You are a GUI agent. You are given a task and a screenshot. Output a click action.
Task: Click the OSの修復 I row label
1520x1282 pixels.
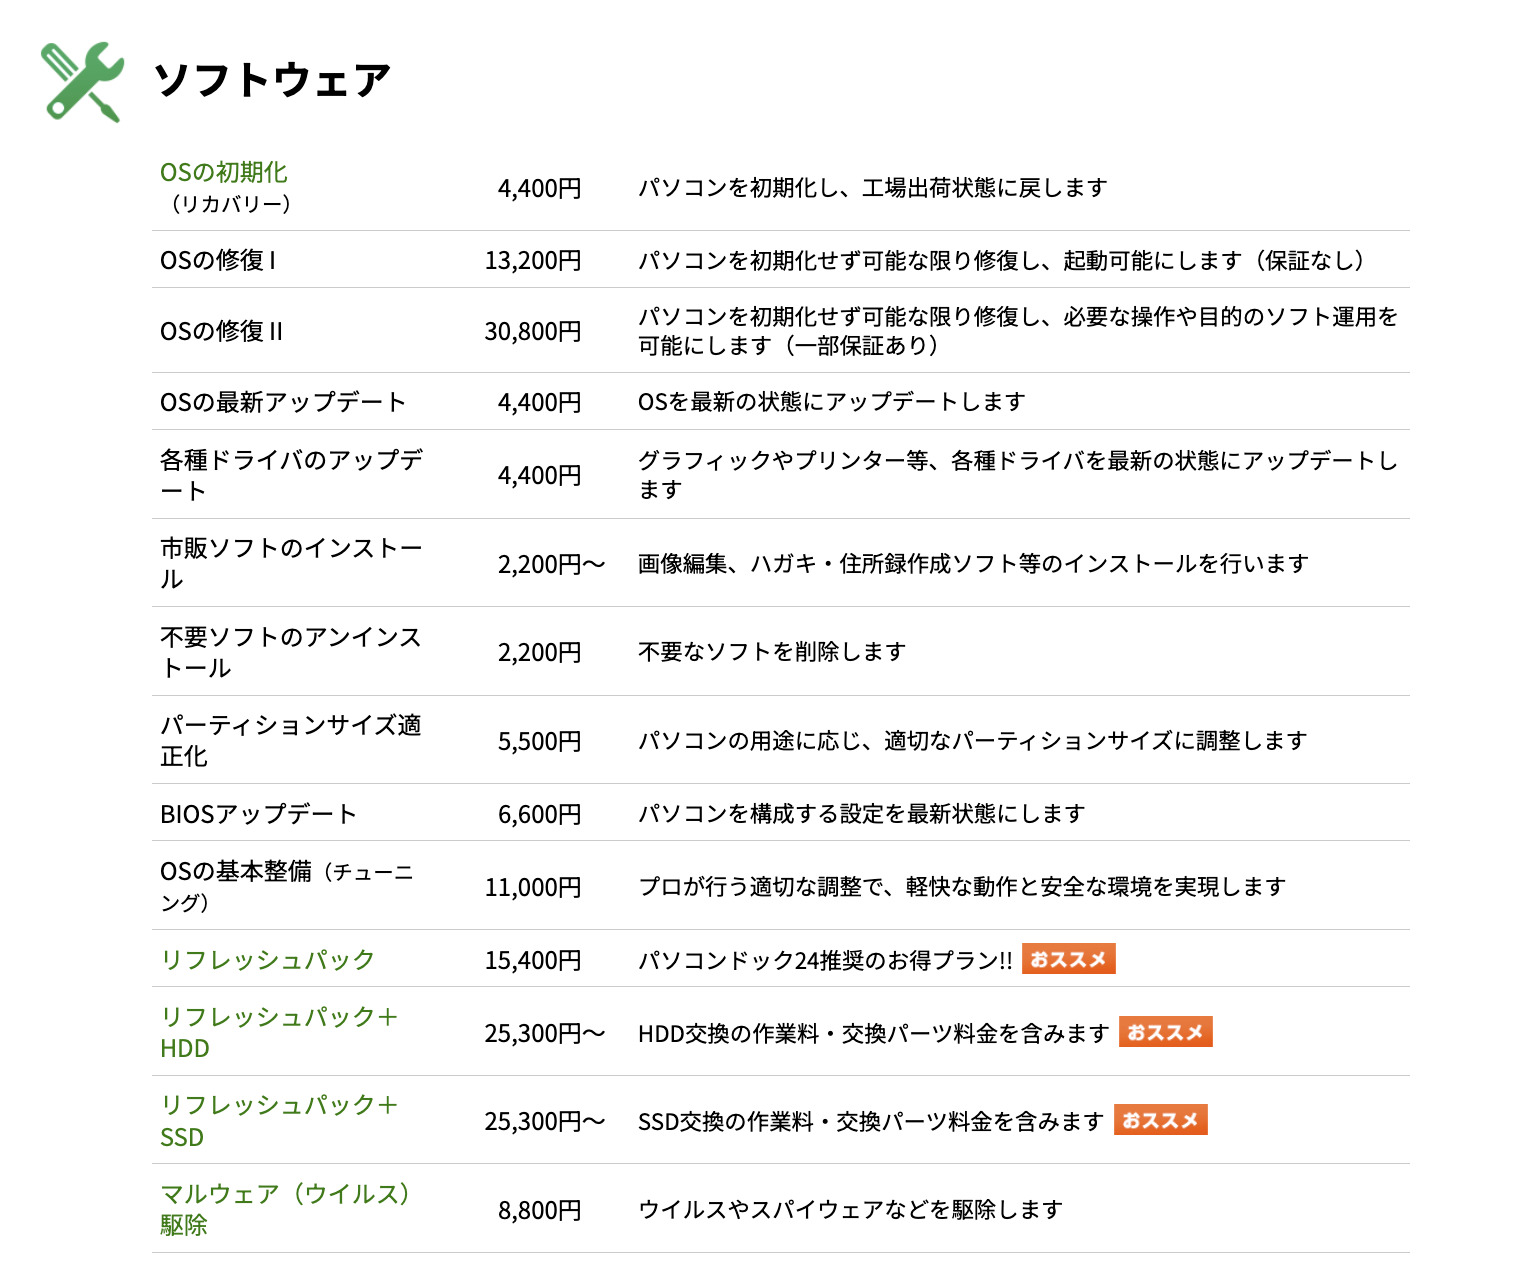pyautogui.click(x=218, y=261)
